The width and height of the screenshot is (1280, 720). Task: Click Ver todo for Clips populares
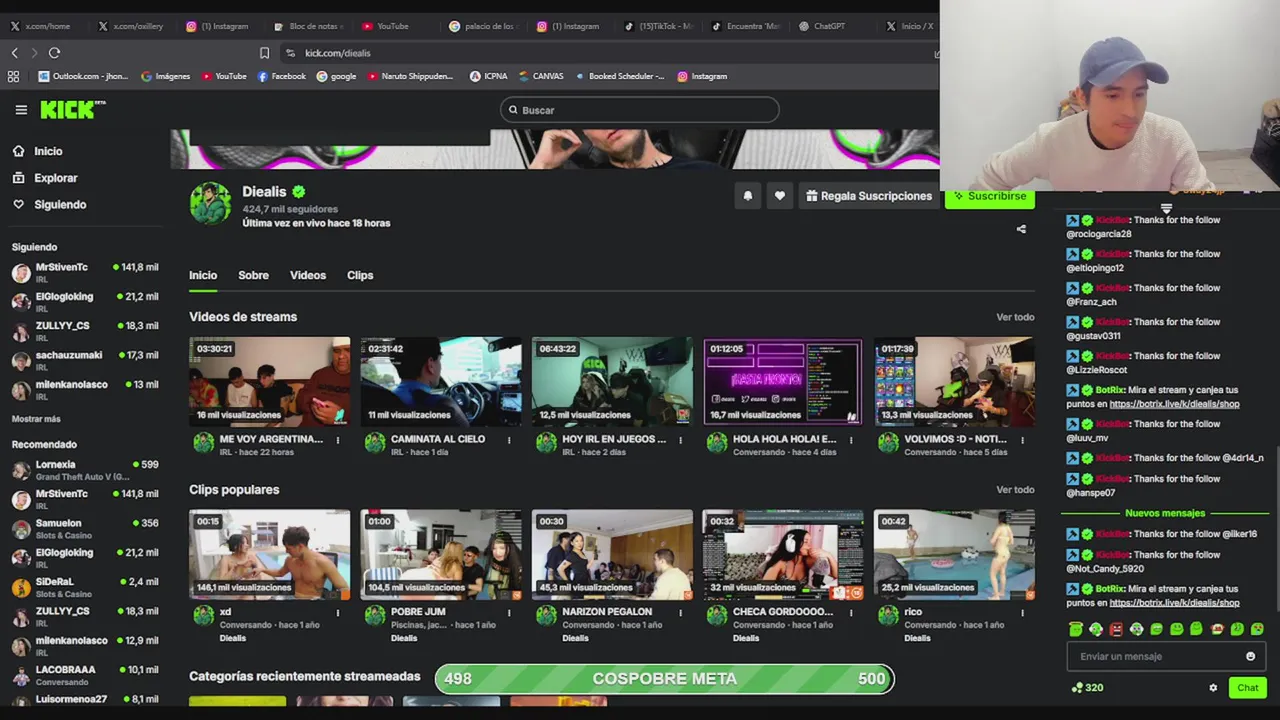(x=1015, y=490)
